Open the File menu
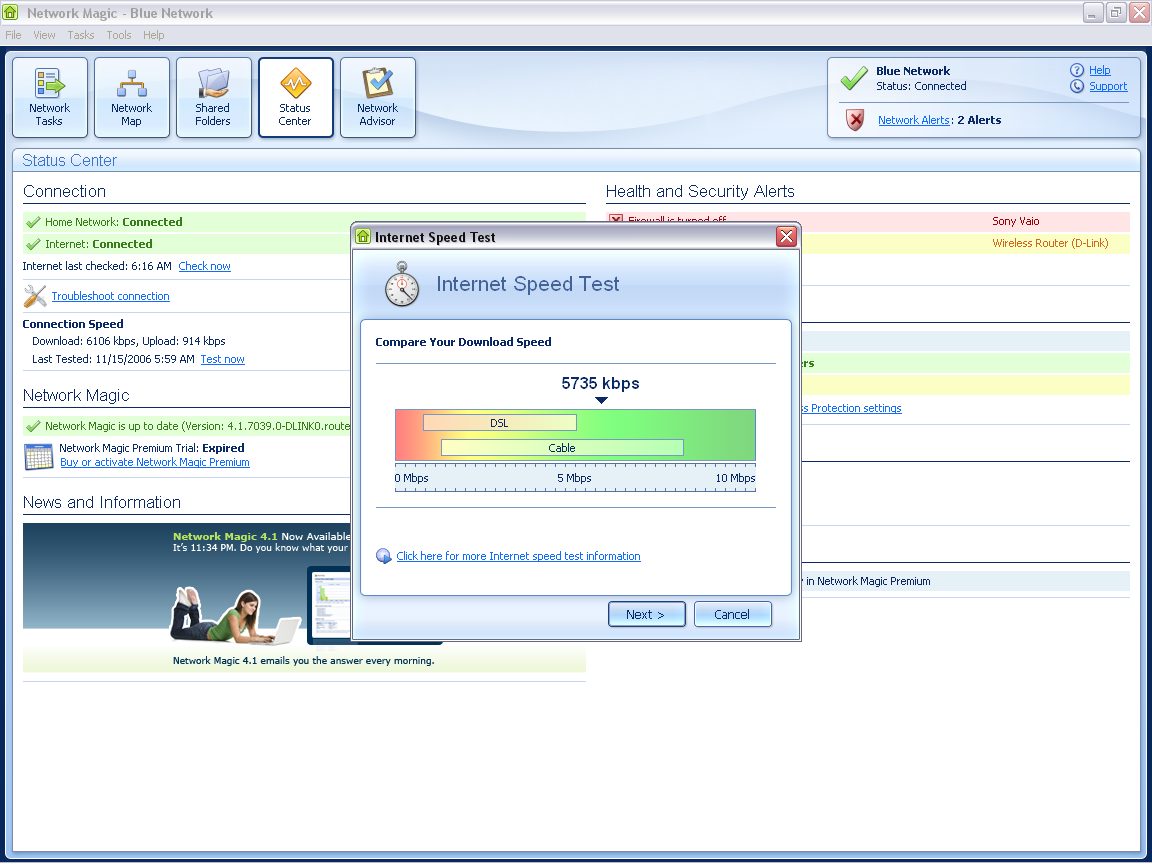1152x864 pixels. coord(13,35)
